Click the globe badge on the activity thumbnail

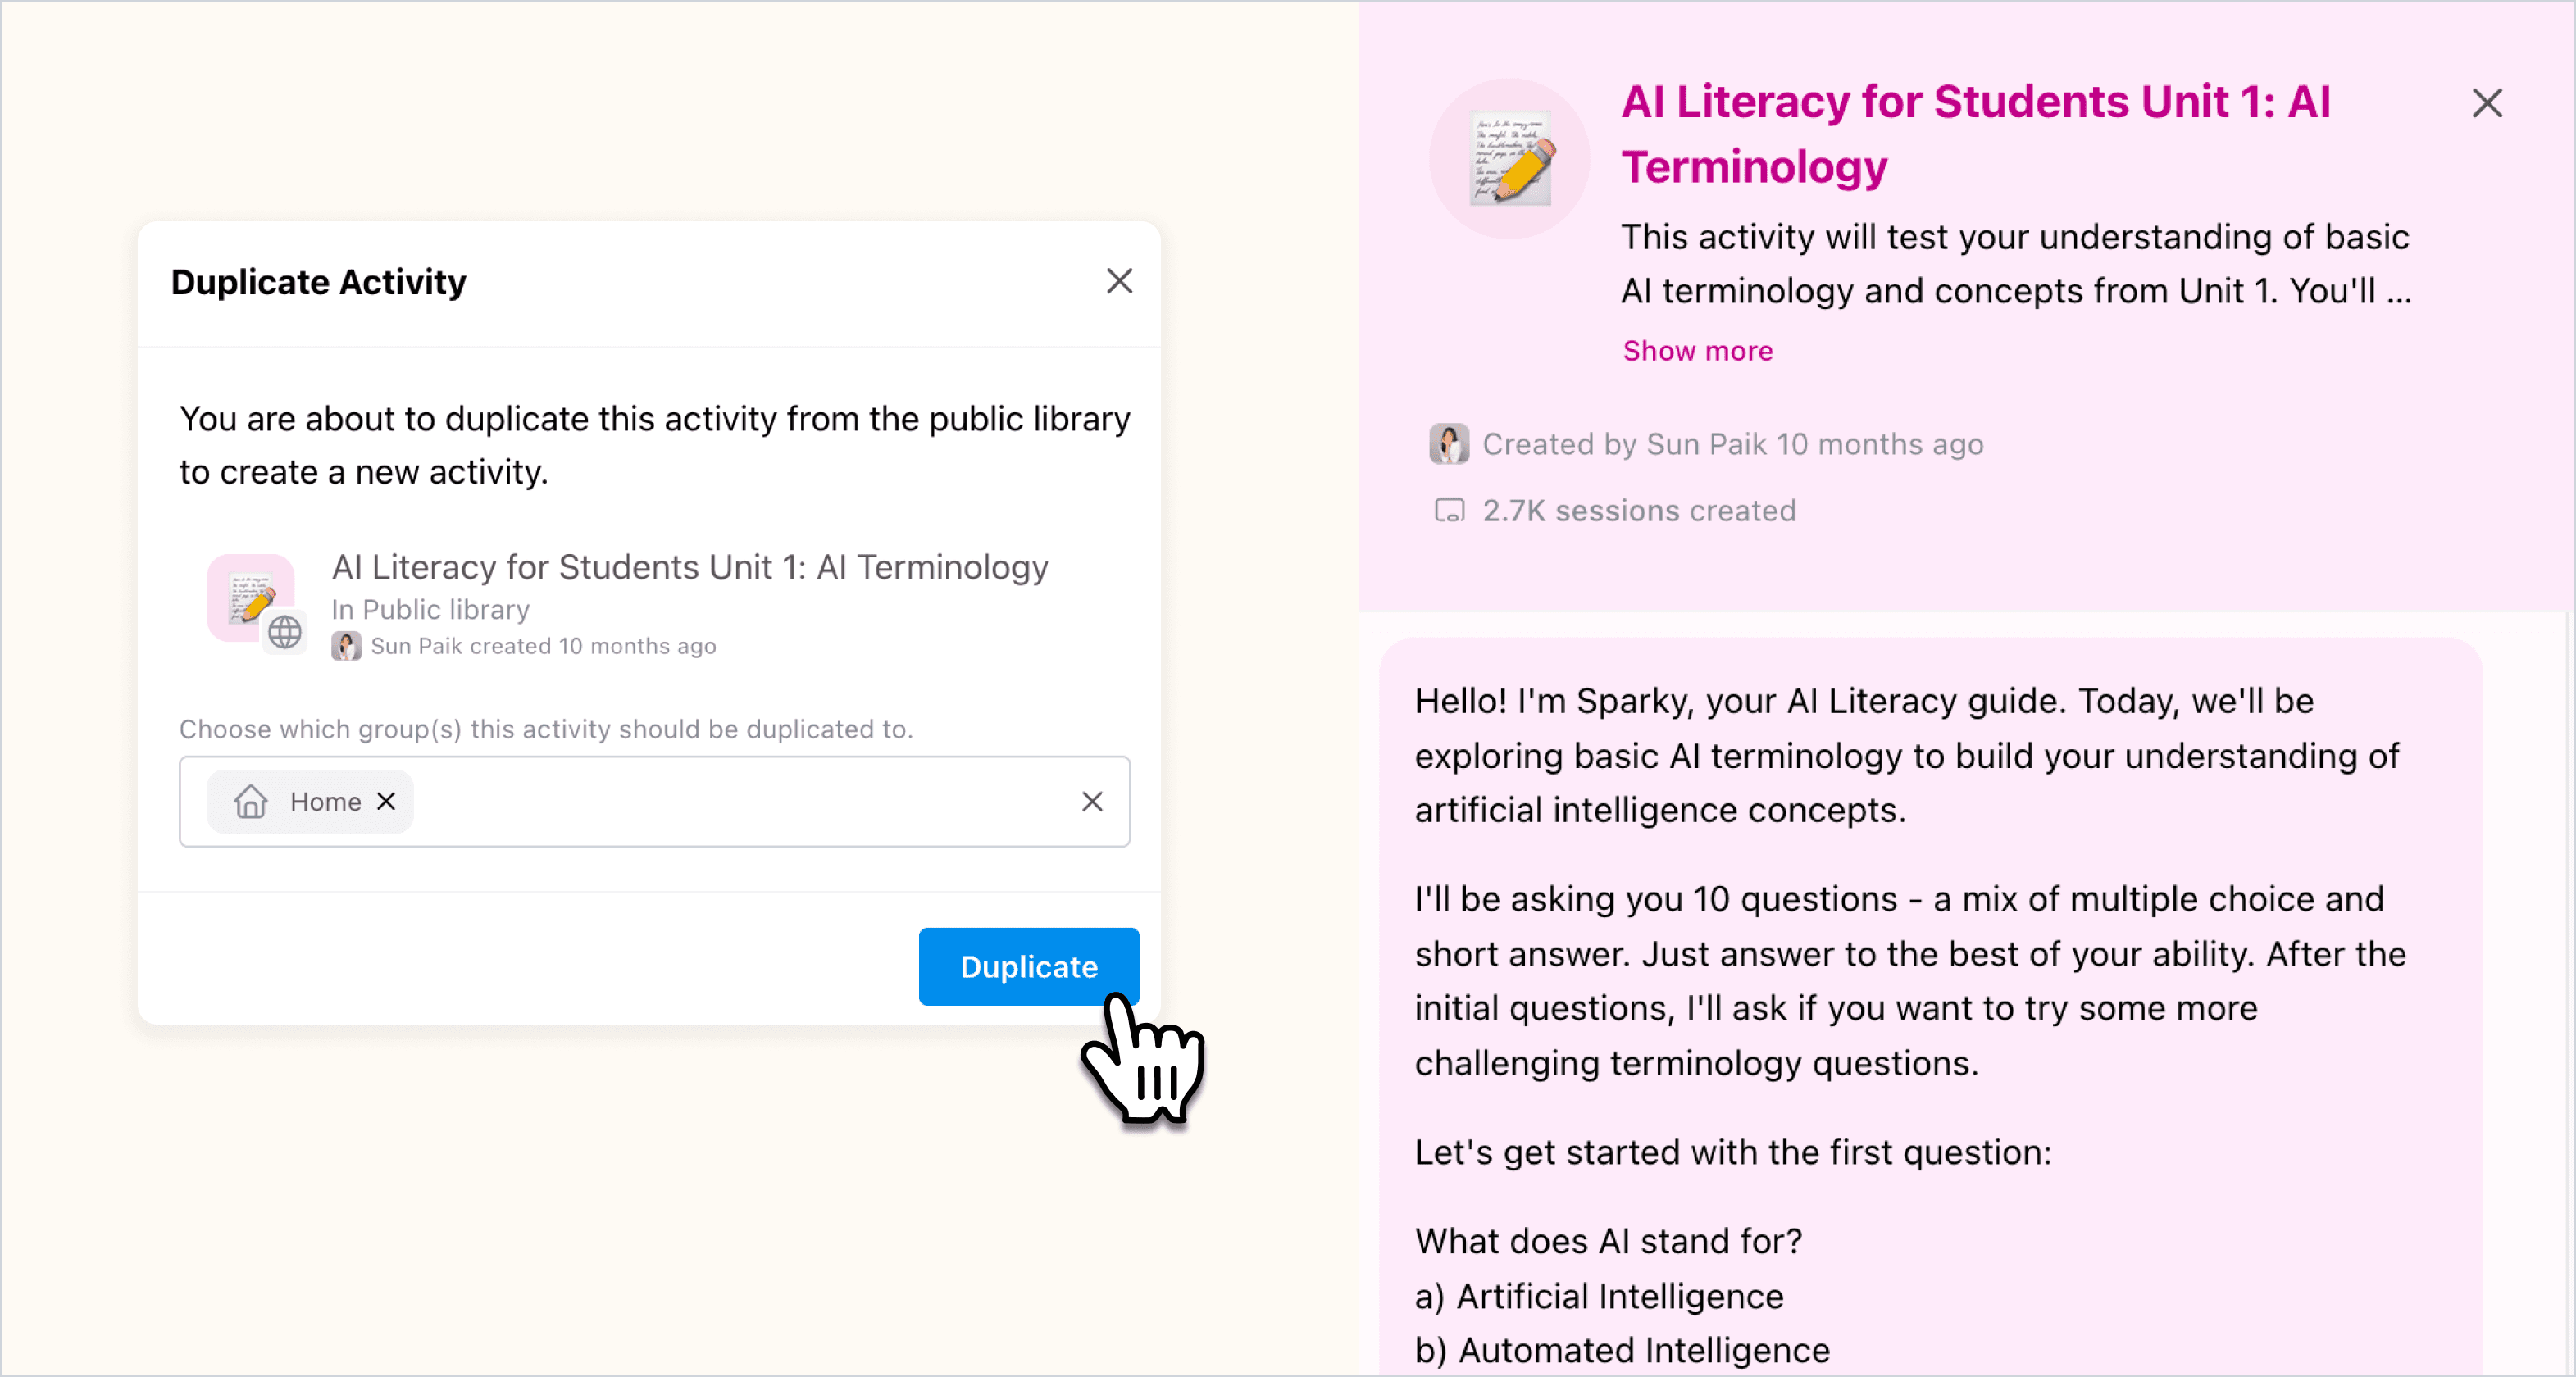286,633
